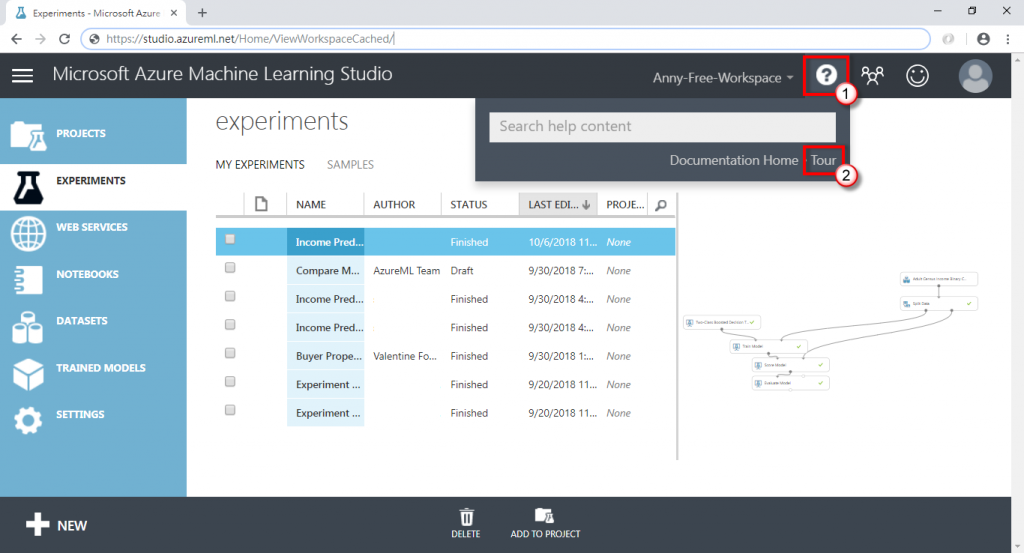Open the Compare M... experiment
Screen dimensions: 1024x553
[x=327, y=270]
